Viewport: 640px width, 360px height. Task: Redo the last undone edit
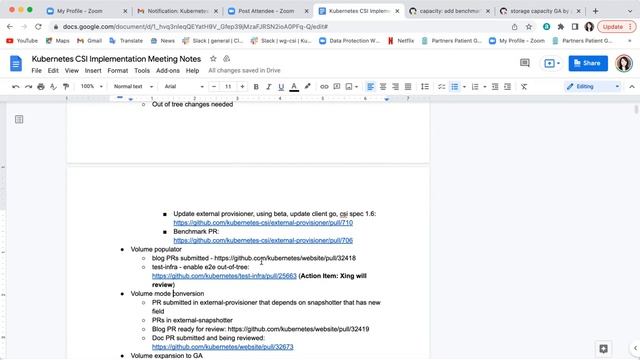point(28,87)
